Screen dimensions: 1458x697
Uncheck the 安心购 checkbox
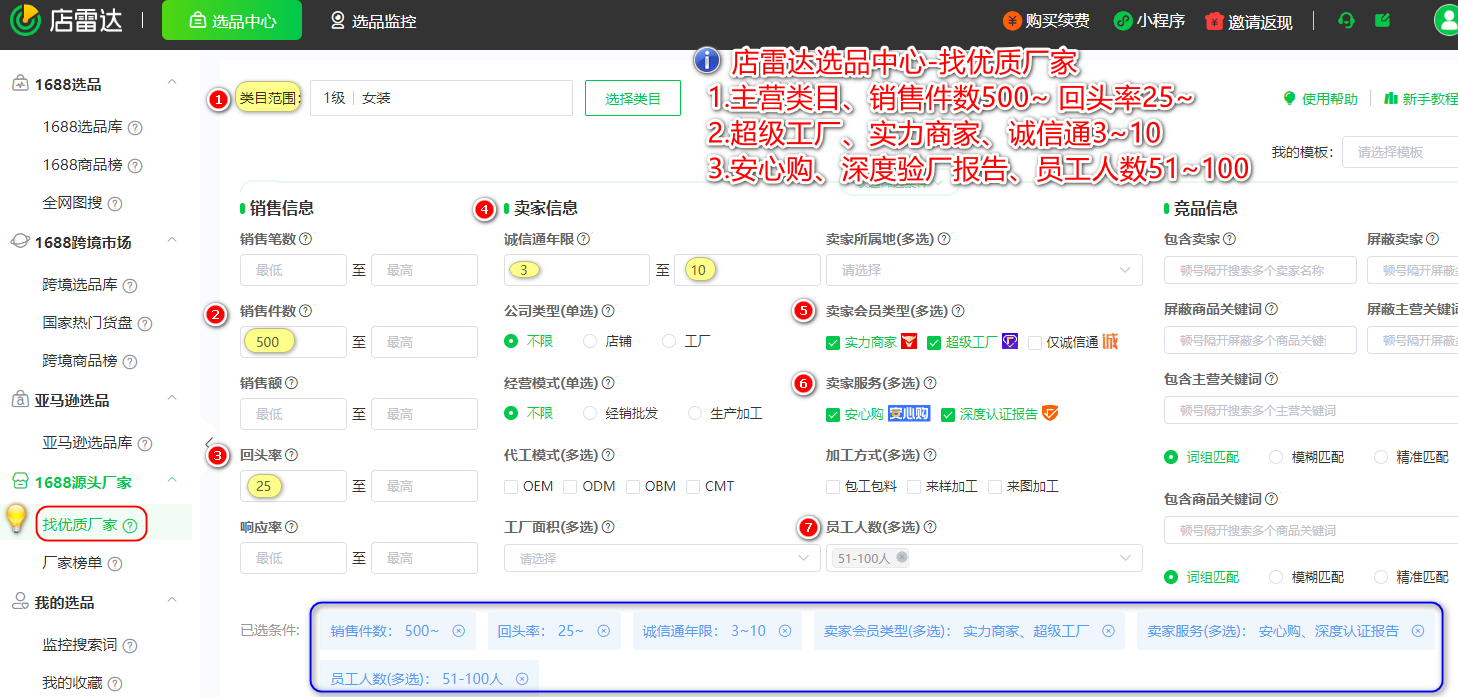[833, 415]
